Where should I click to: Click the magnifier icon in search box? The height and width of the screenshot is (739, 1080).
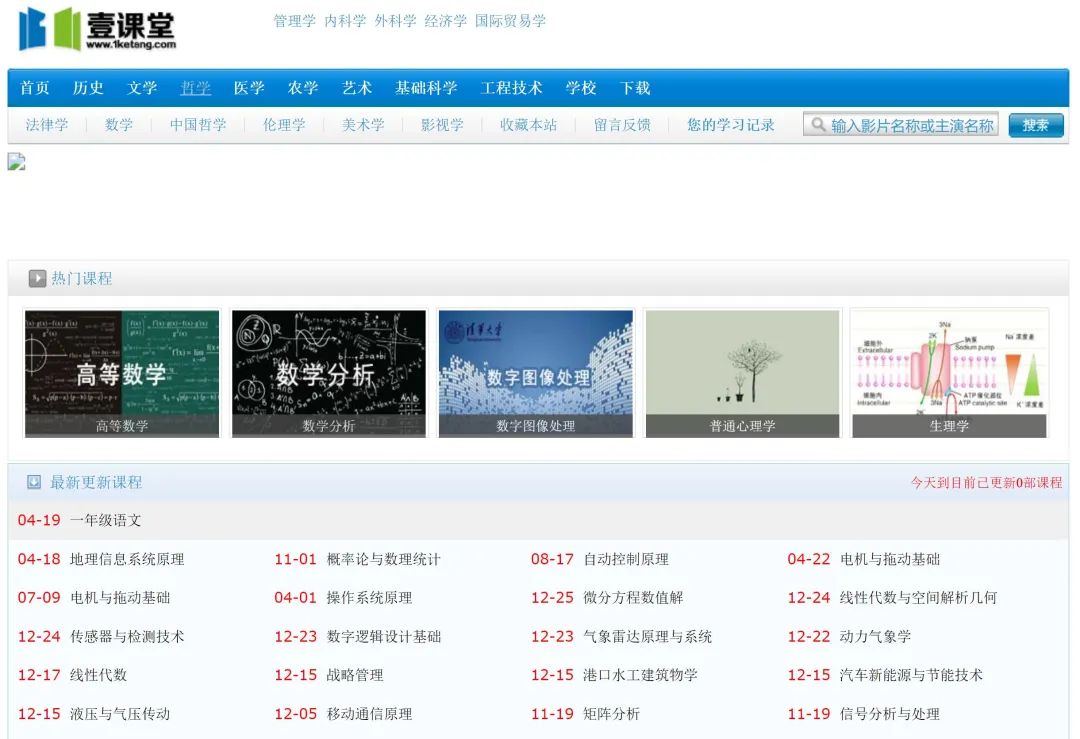[x=819, y=125]
